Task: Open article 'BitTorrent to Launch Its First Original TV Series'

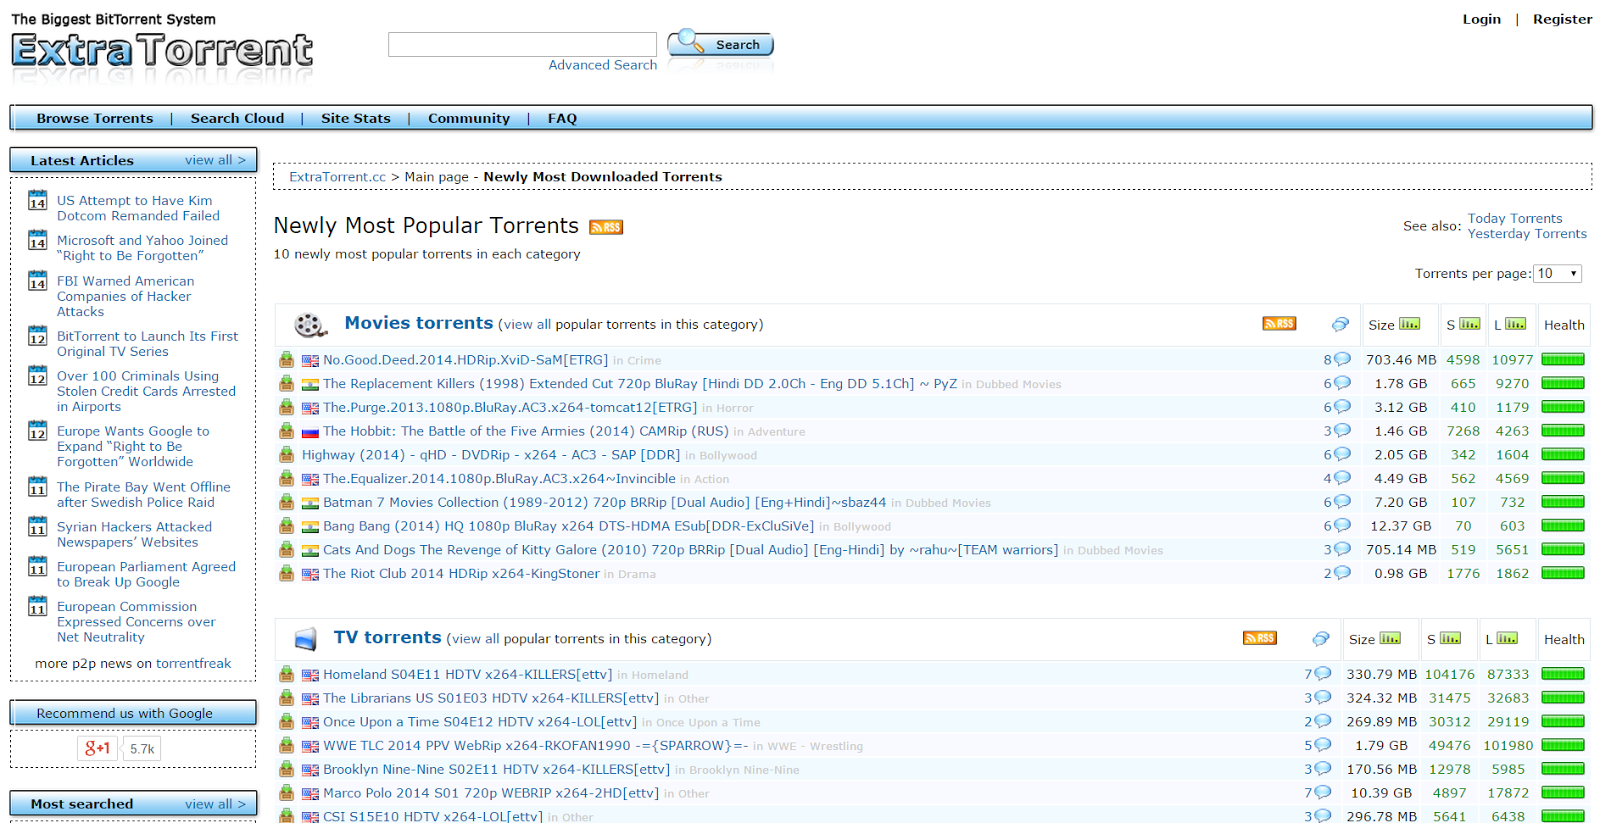Action: click(148, 344)
